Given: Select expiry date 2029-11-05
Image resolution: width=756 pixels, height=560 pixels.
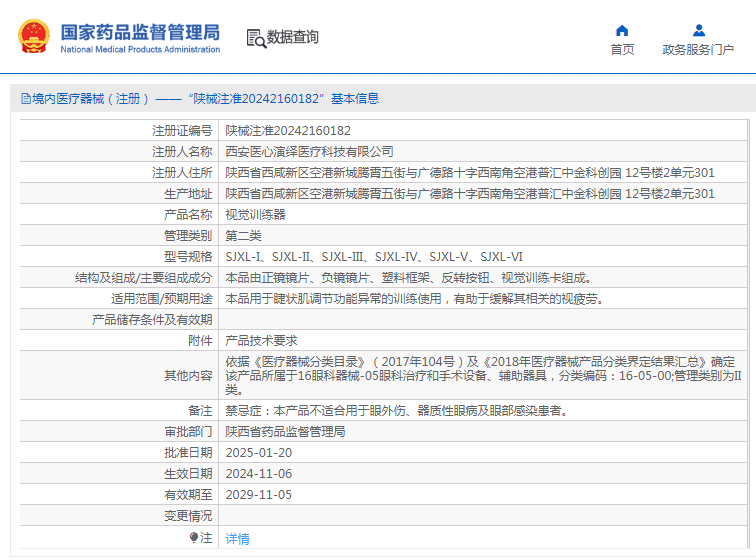Looking at the screenshot, I should [258, 495].
